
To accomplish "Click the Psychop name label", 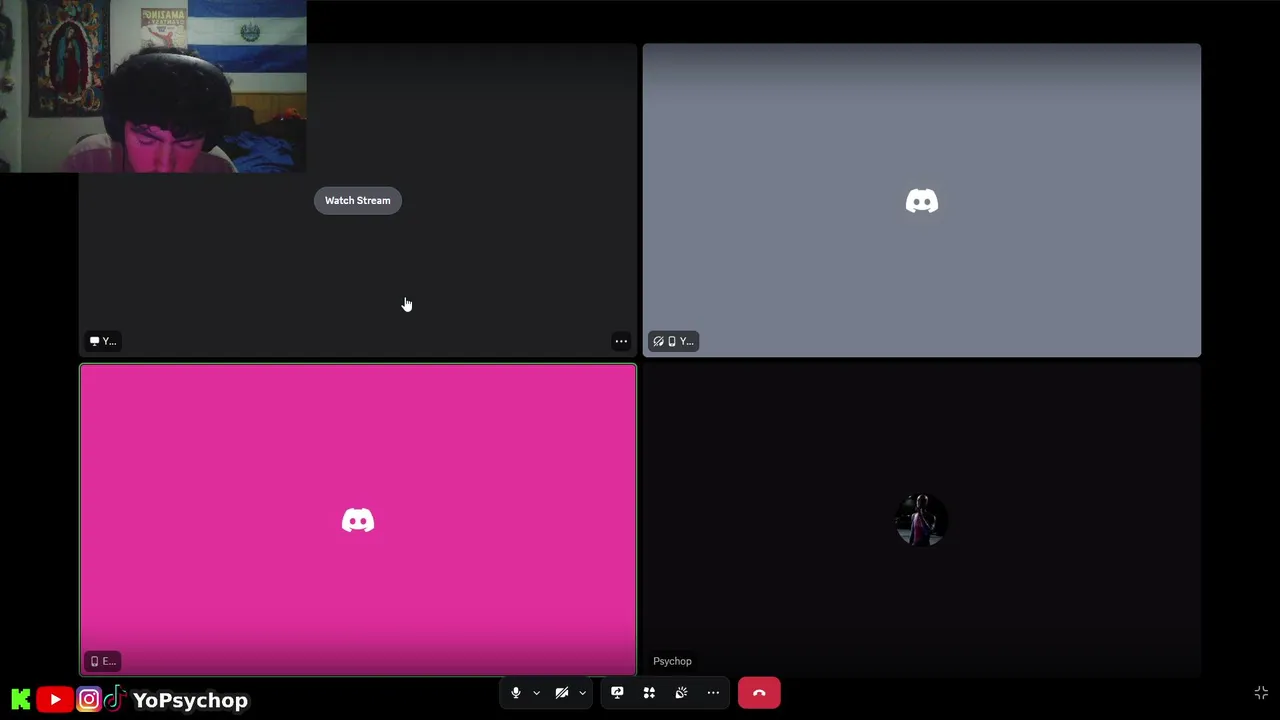I will [672, 661].
